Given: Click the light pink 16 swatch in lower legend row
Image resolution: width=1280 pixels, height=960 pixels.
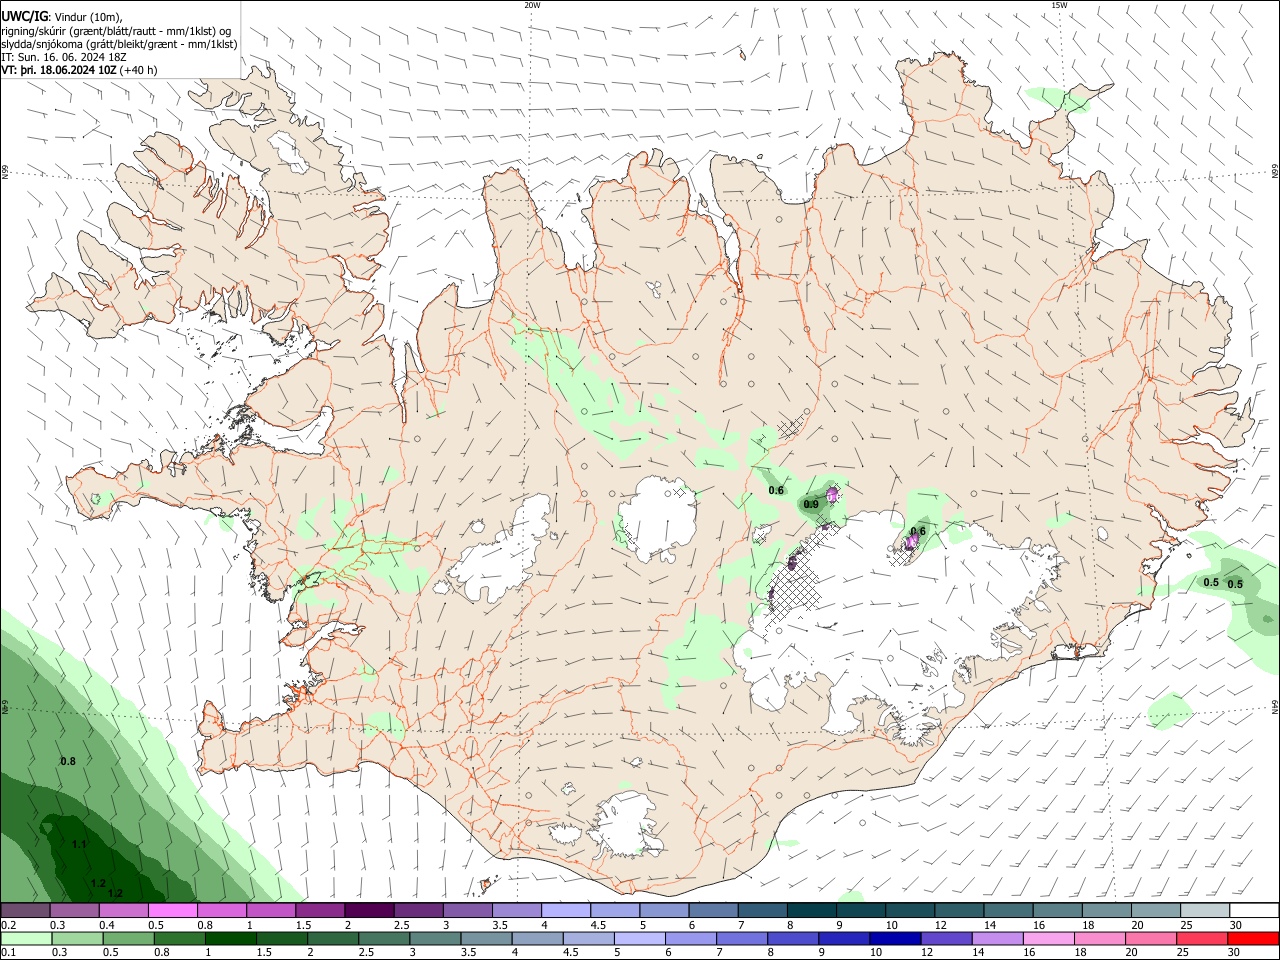Looking at the screenshot, I should (x=1049, y=938).
